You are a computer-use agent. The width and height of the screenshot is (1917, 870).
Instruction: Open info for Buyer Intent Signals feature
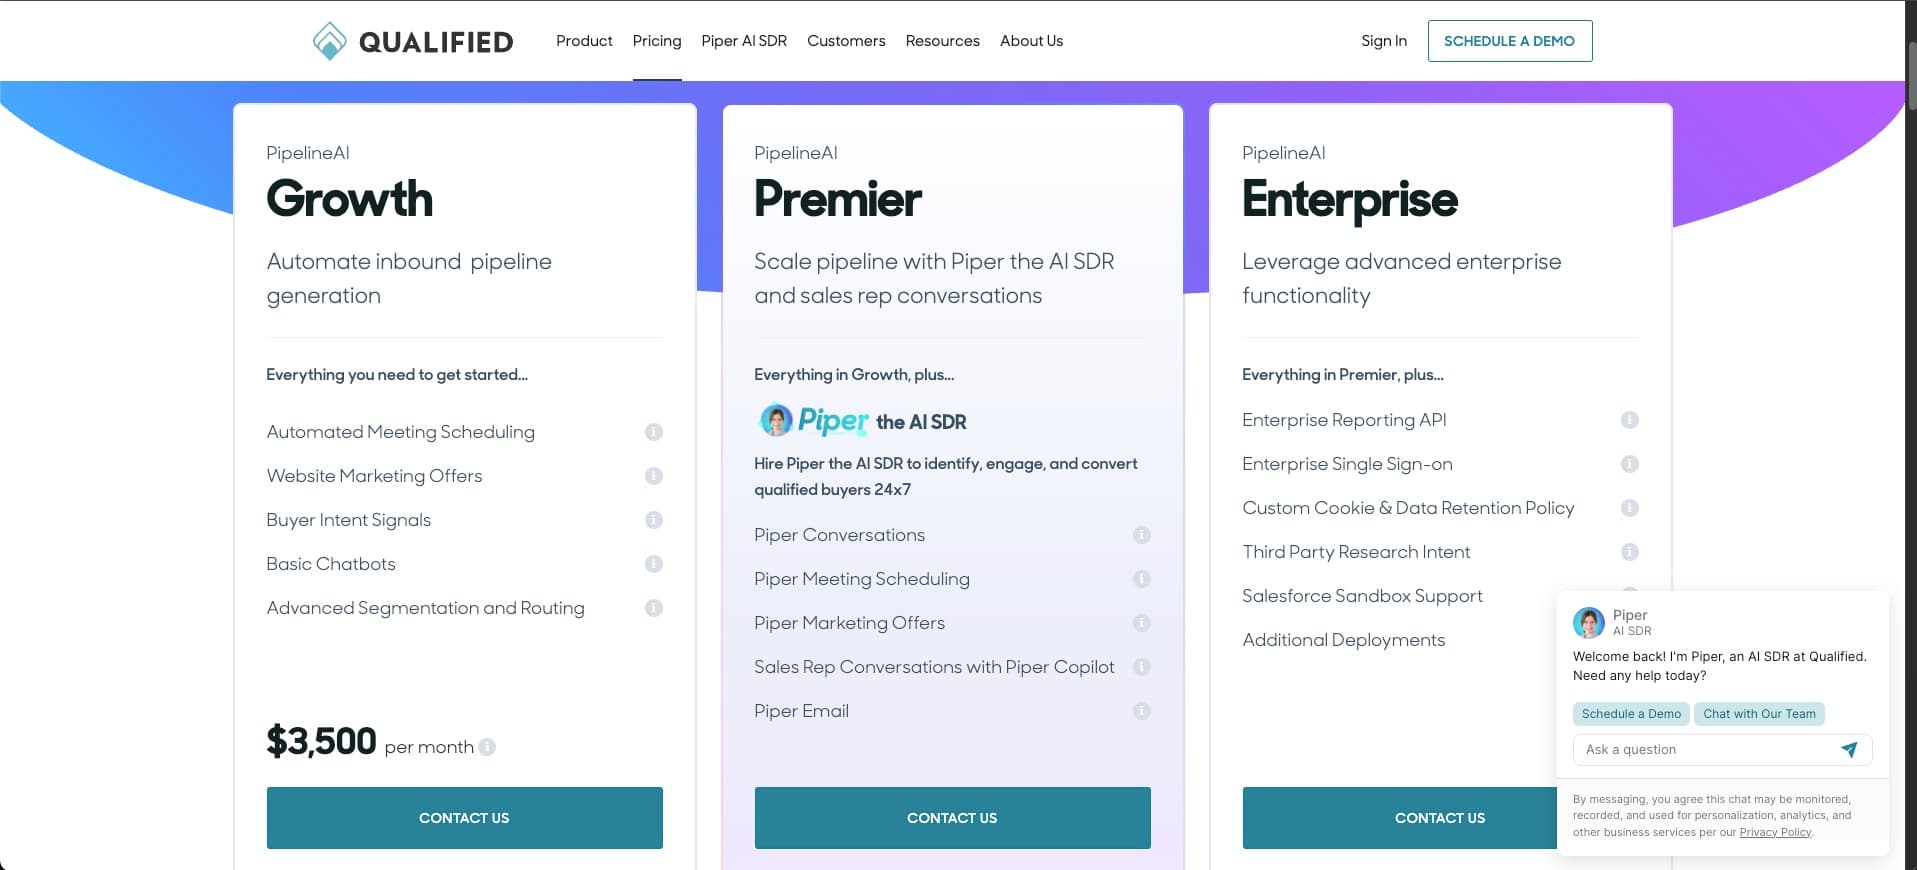tap(653, 520)
